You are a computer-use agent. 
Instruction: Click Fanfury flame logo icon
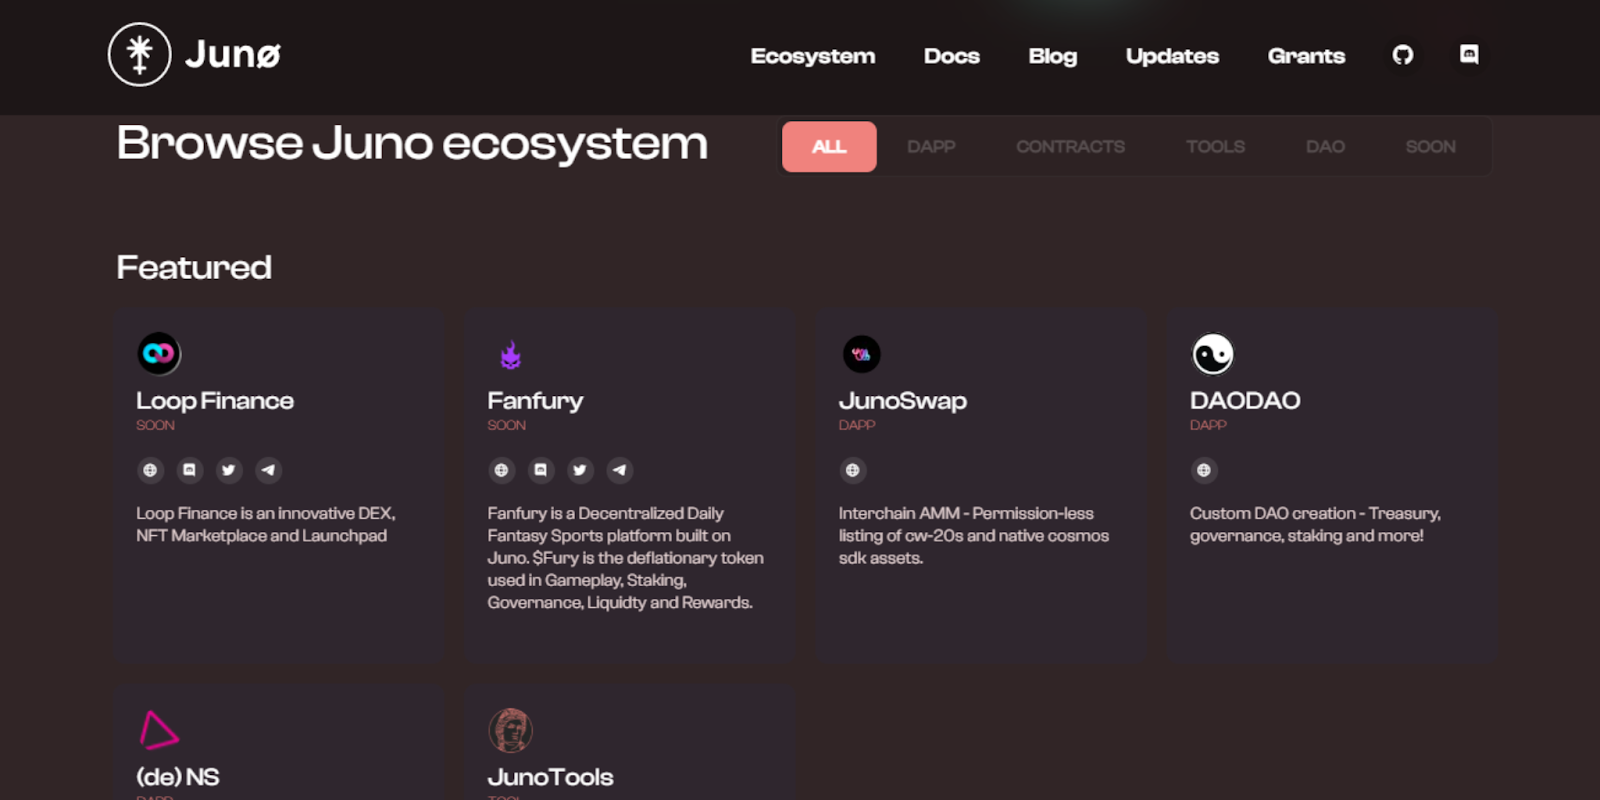click(x=511, y=355)
